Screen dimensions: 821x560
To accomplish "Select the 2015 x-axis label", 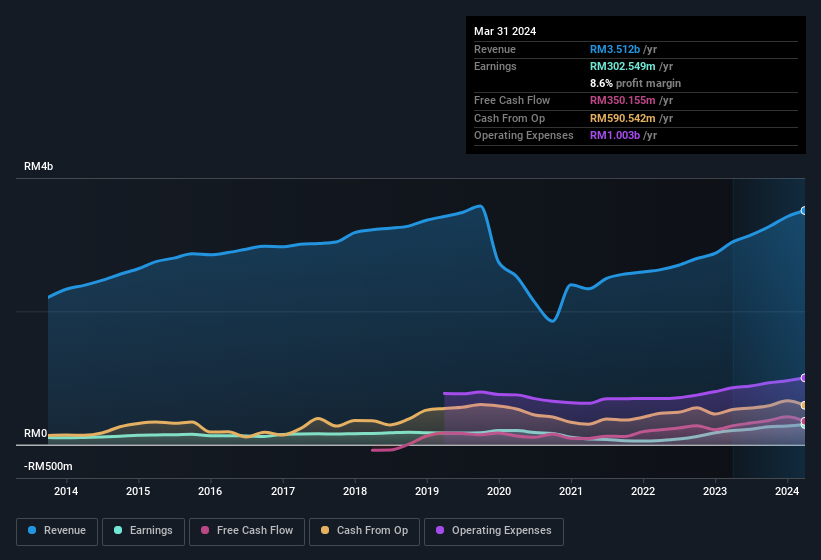I will [x=138, y=491].
